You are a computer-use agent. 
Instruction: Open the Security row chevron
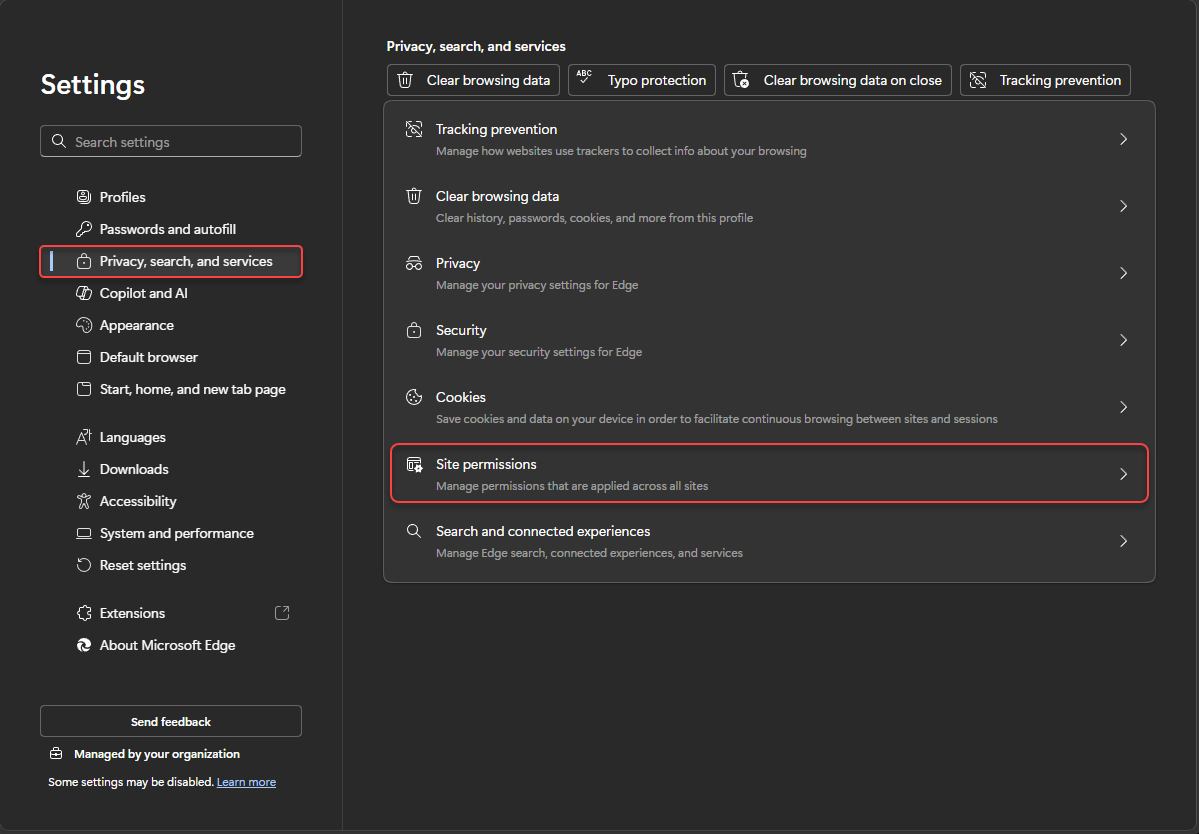1123,340
